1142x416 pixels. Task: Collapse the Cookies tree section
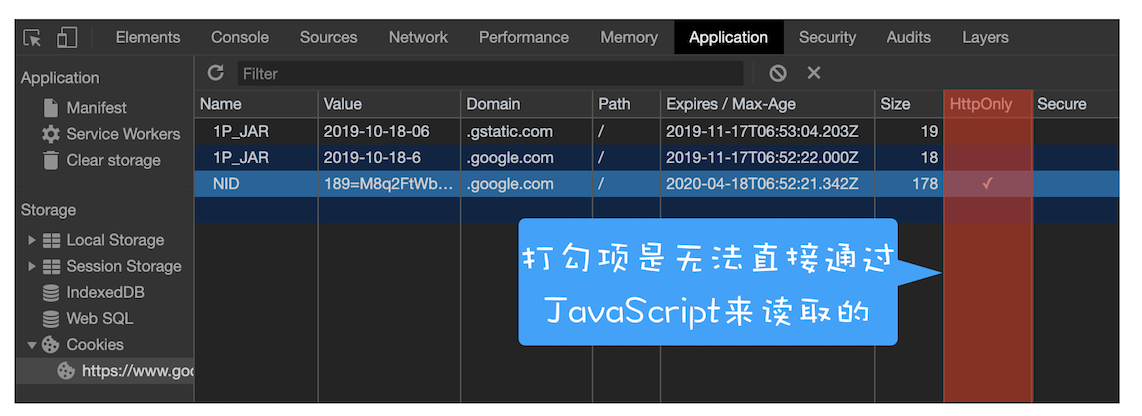click(x=32, y=344)
